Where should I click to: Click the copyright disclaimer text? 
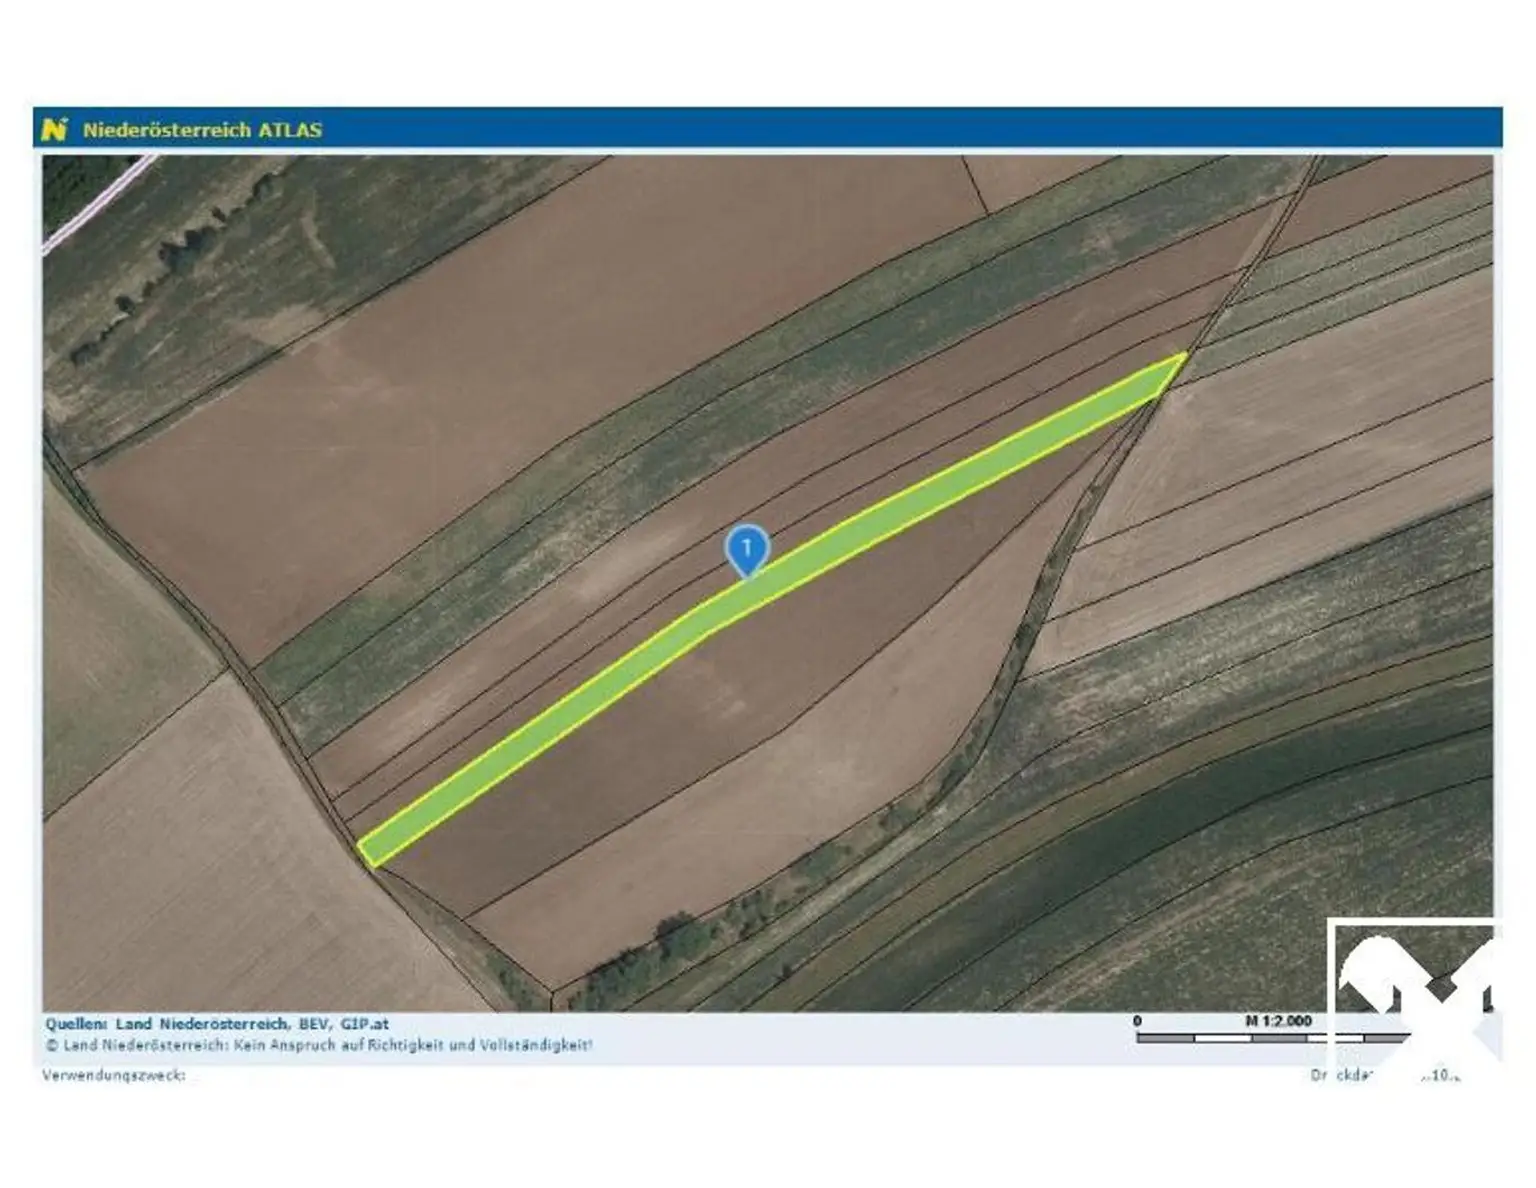(318, 1046)
